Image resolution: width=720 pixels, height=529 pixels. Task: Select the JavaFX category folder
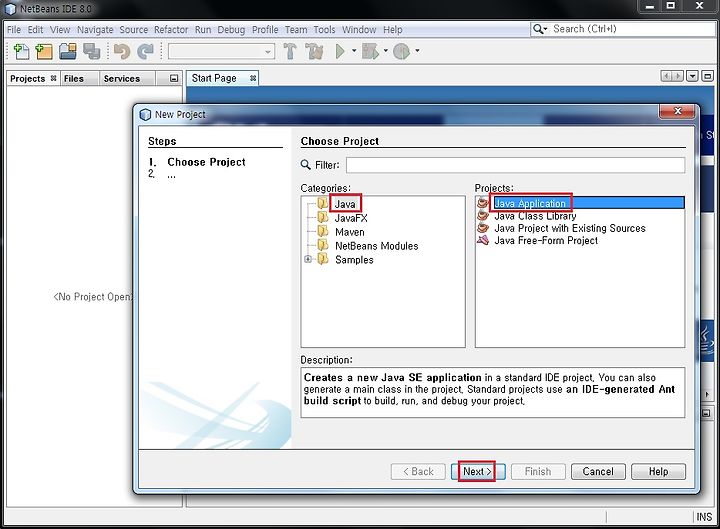pos(351,218)
